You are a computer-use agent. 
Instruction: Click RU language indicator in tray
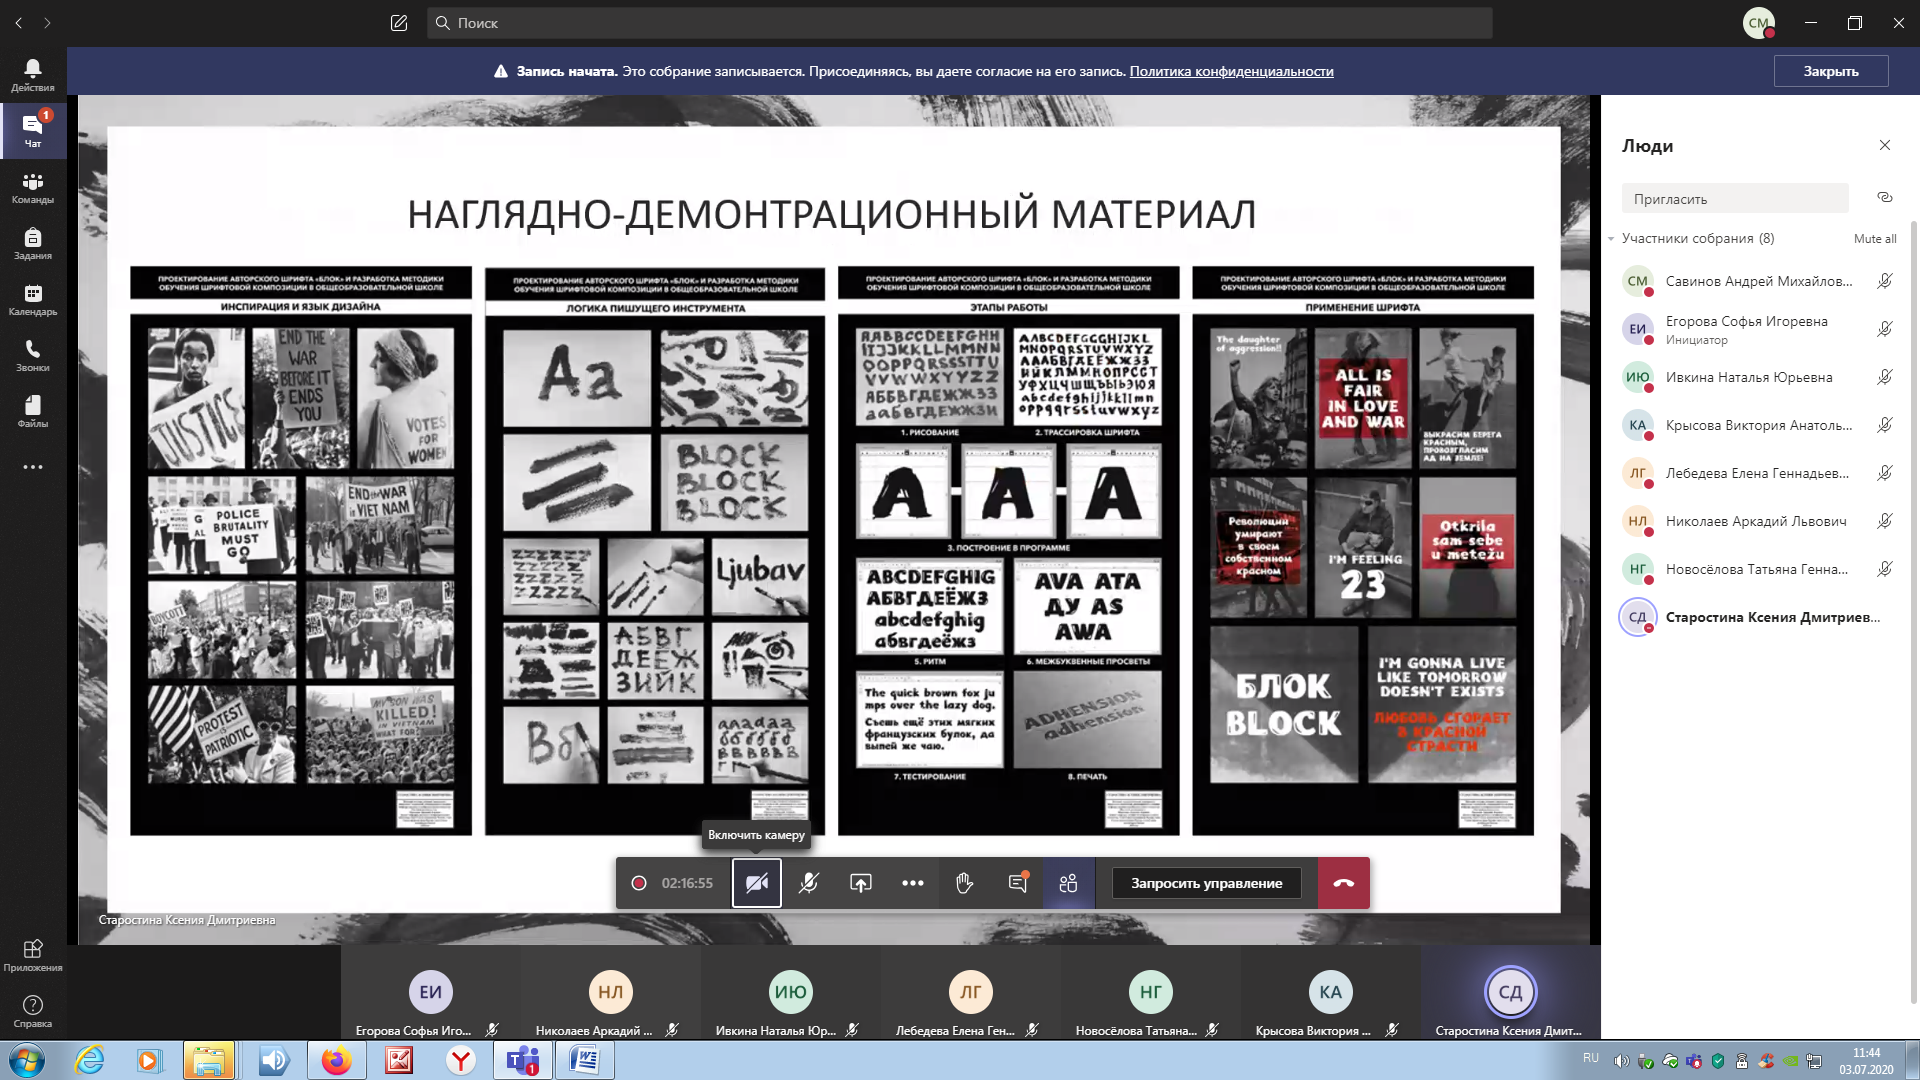1591,1058
